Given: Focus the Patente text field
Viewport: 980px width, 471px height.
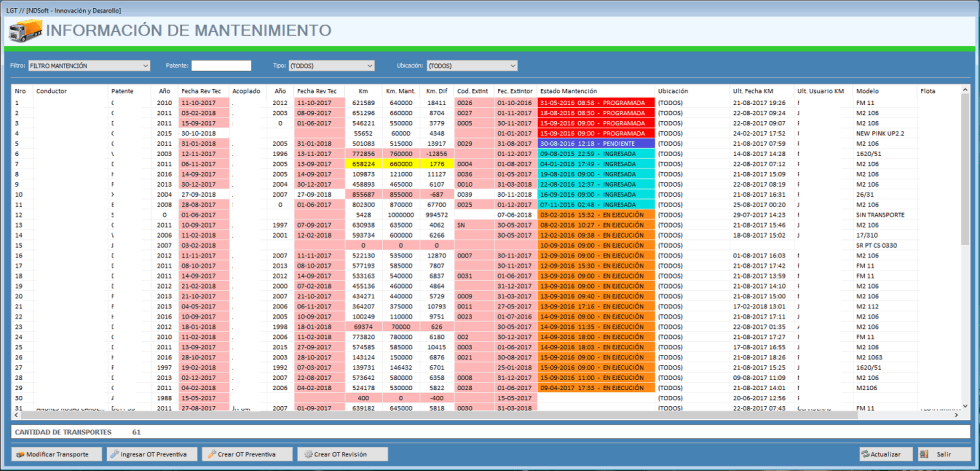Looking at the screenshot, I should click(221, 66).
